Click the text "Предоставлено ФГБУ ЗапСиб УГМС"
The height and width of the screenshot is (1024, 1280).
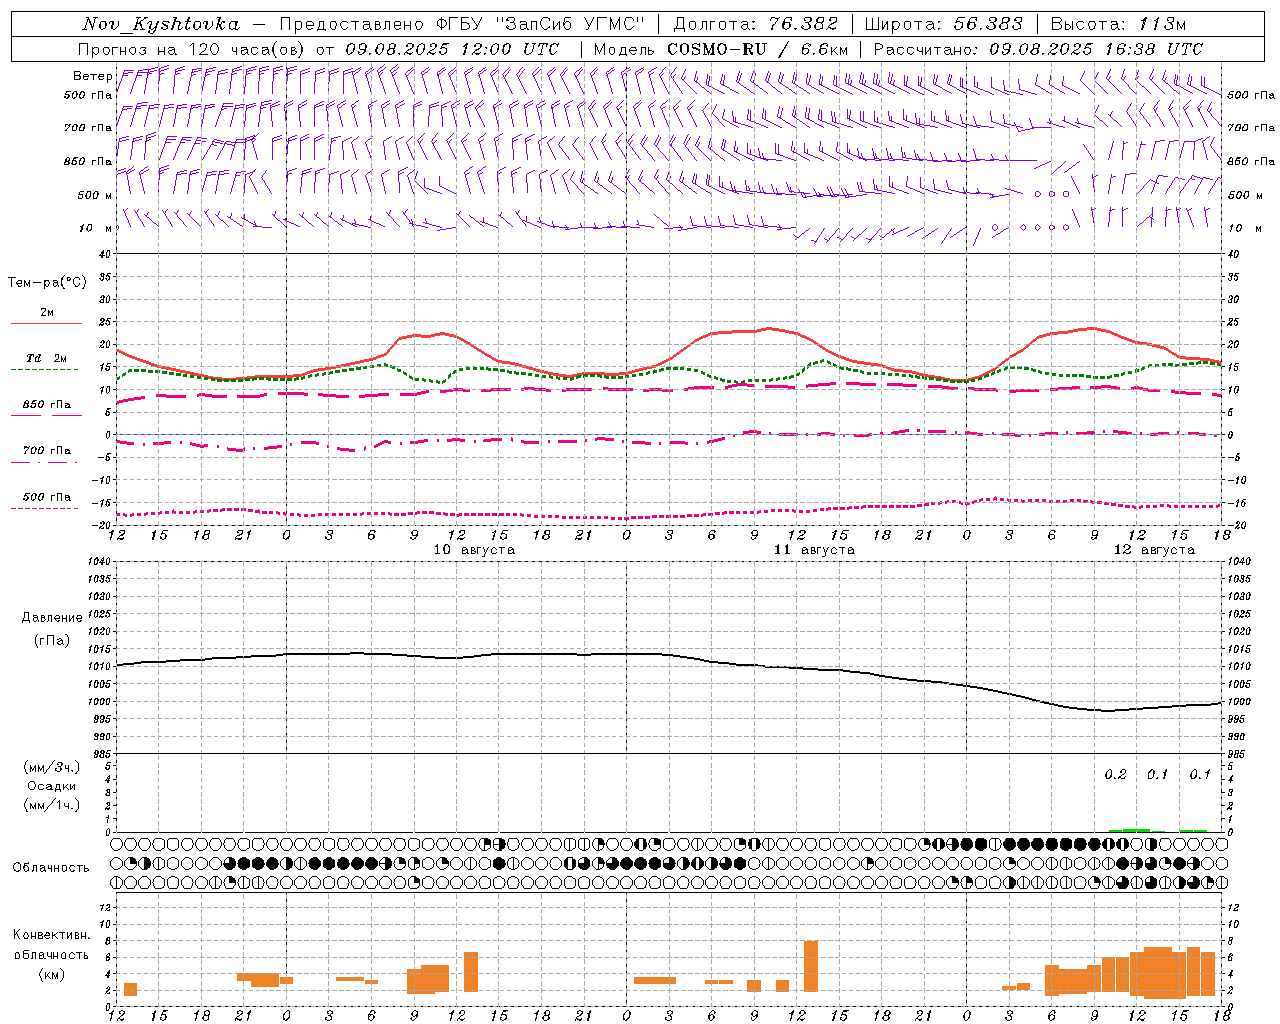click(462, 24)
